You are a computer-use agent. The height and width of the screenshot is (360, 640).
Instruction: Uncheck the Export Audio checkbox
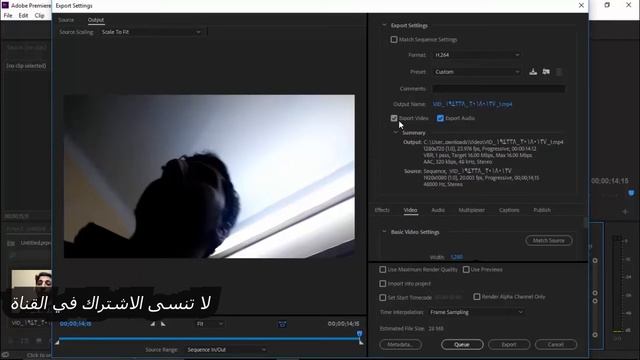[x=440, y=118]
